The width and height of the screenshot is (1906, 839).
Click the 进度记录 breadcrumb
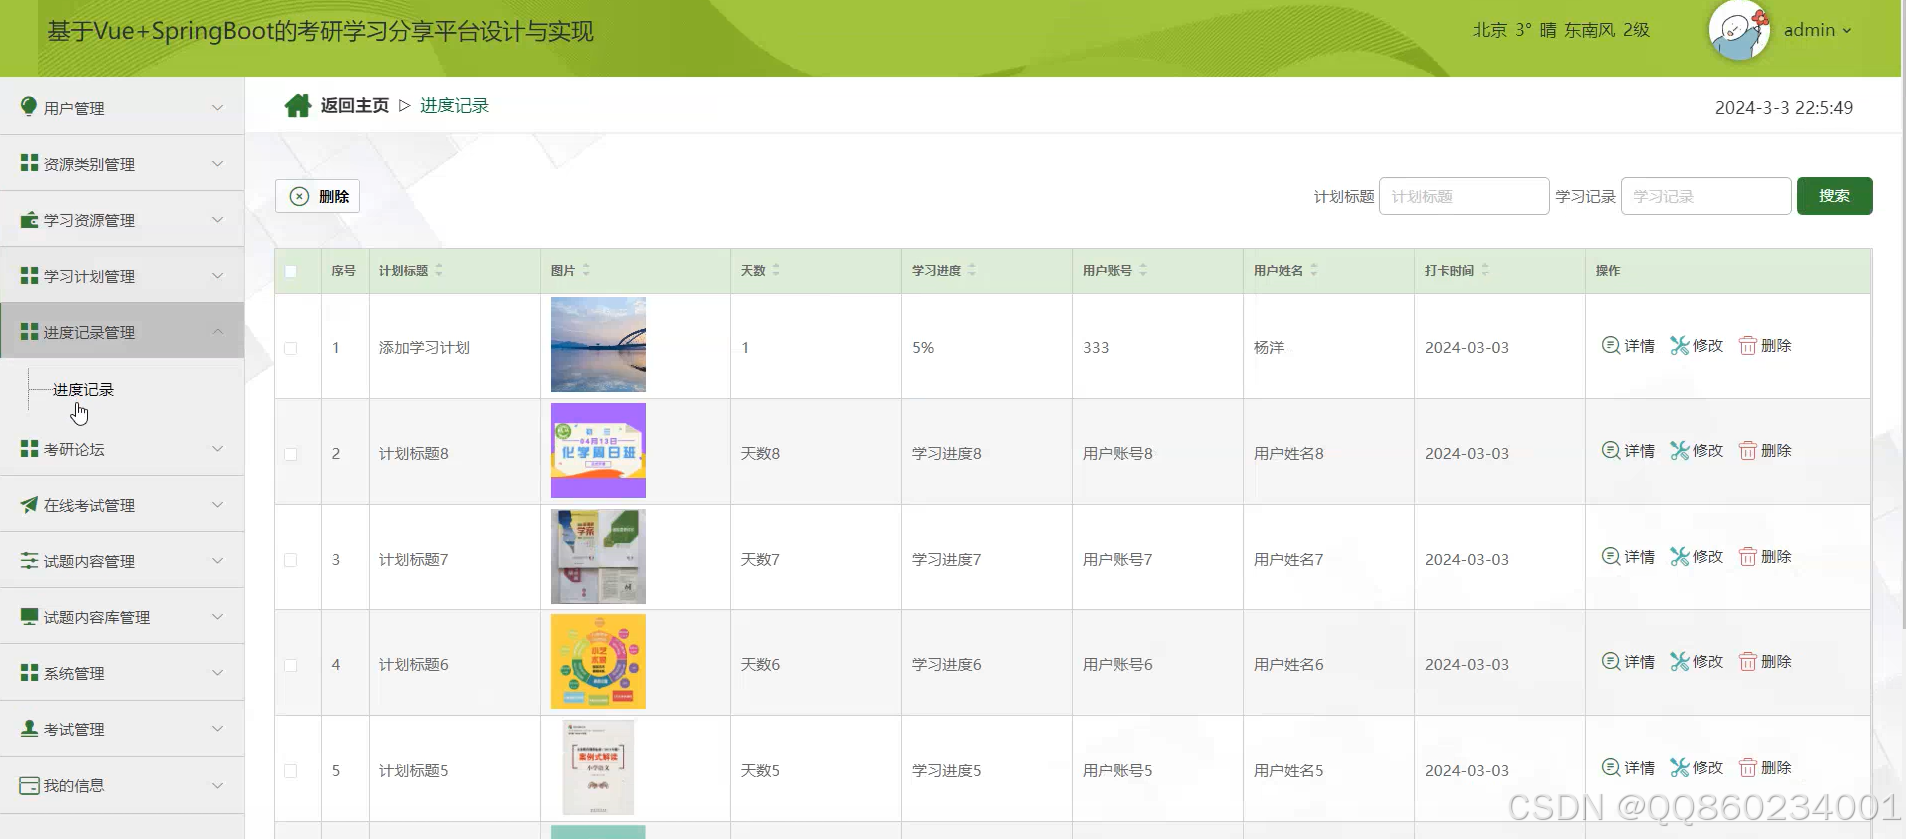point(454,105)
